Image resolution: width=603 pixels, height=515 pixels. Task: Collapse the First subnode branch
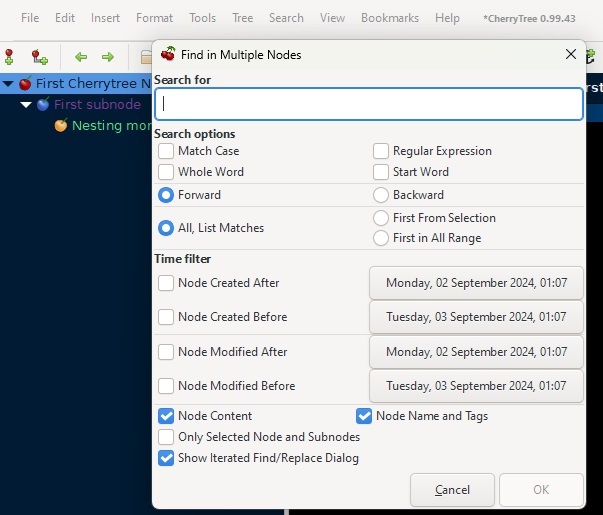point(26,105)
